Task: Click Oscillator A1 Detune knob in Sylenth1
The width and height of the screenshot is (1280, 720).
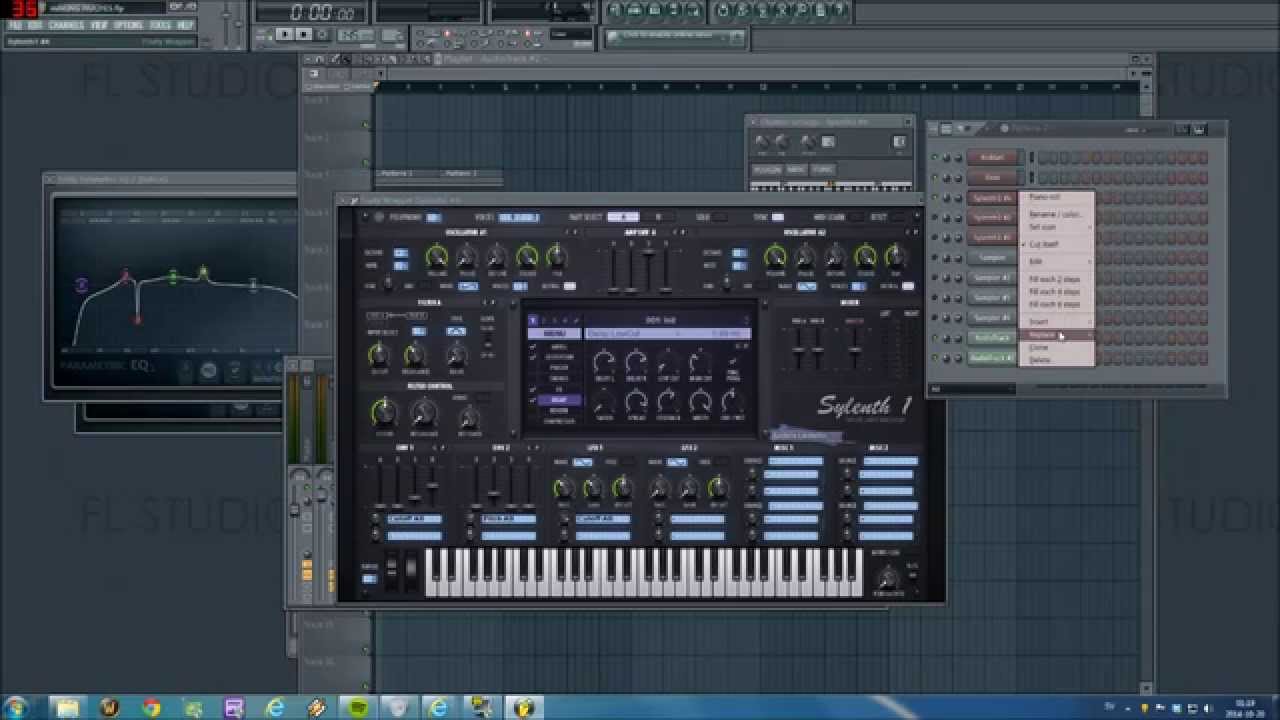Action: pyautogui.click(x=497, y=256)
